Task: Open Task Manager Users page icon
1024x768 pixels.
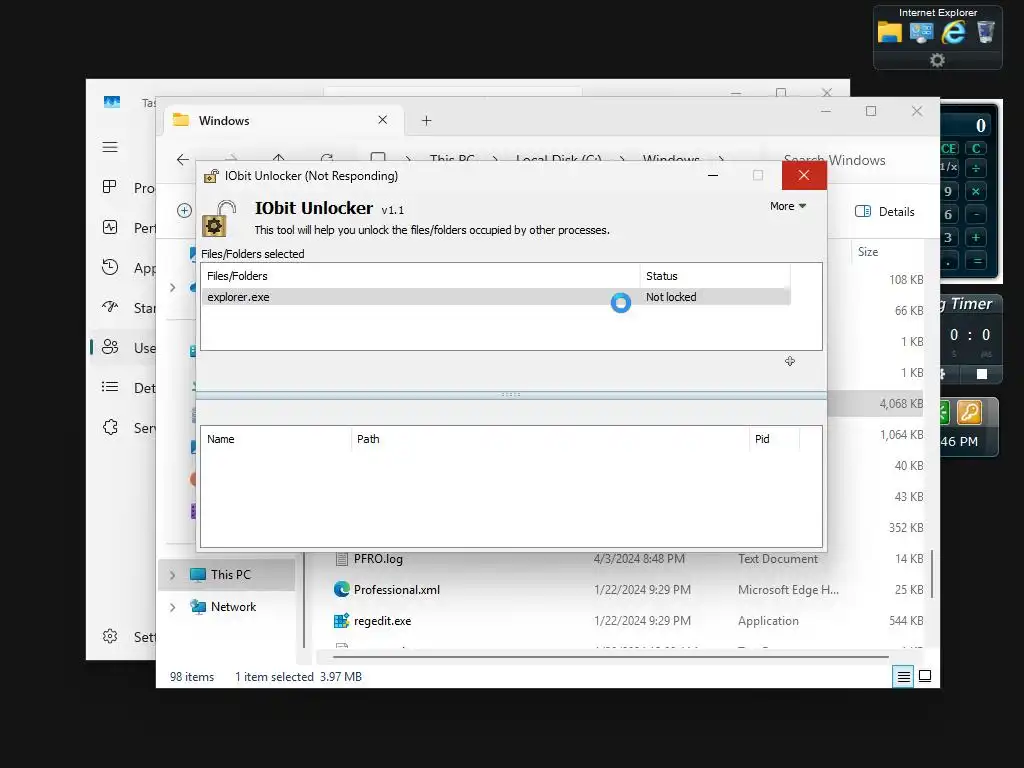Action: click(x=110, y=347)
